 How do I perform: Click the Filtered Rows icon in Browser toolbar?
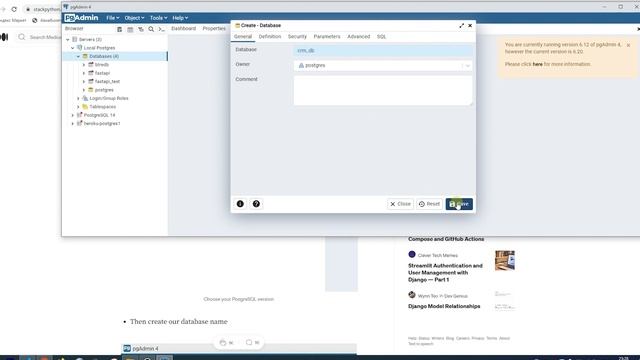coord(141,29)
